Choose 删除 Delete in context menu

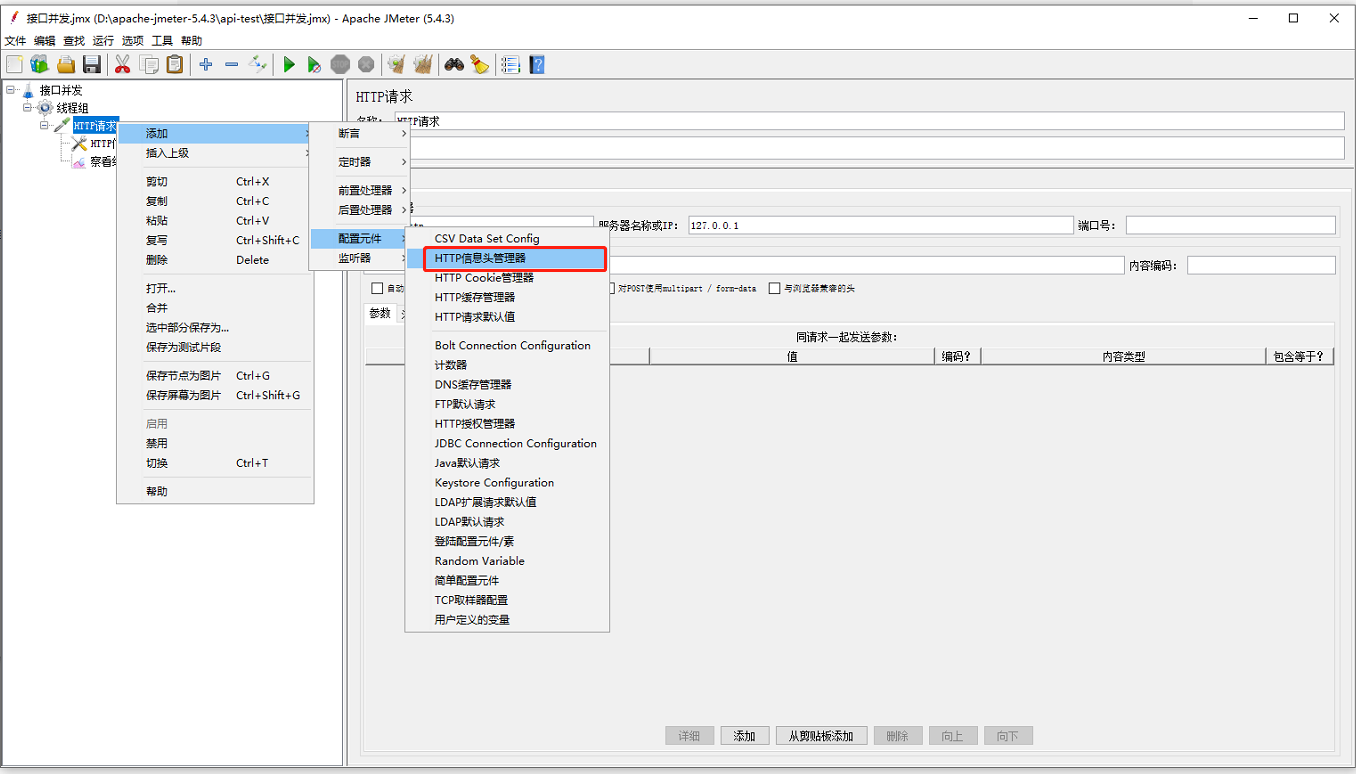(216, 260)
